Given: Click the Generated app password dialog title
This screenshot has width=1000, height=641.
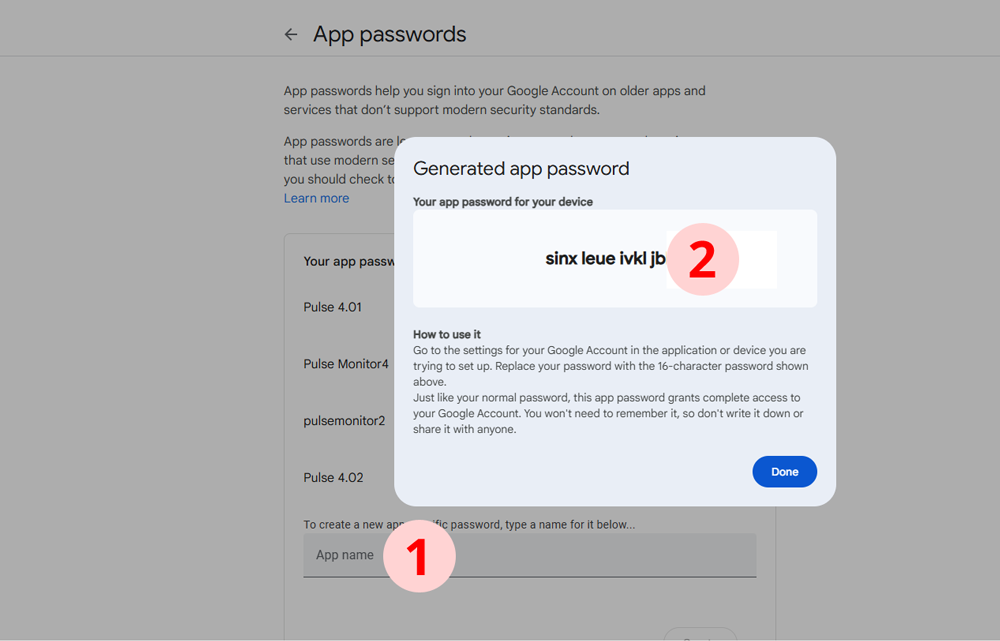Looking at the screenshot, I should pyautogui.click(x=521, y=168).
